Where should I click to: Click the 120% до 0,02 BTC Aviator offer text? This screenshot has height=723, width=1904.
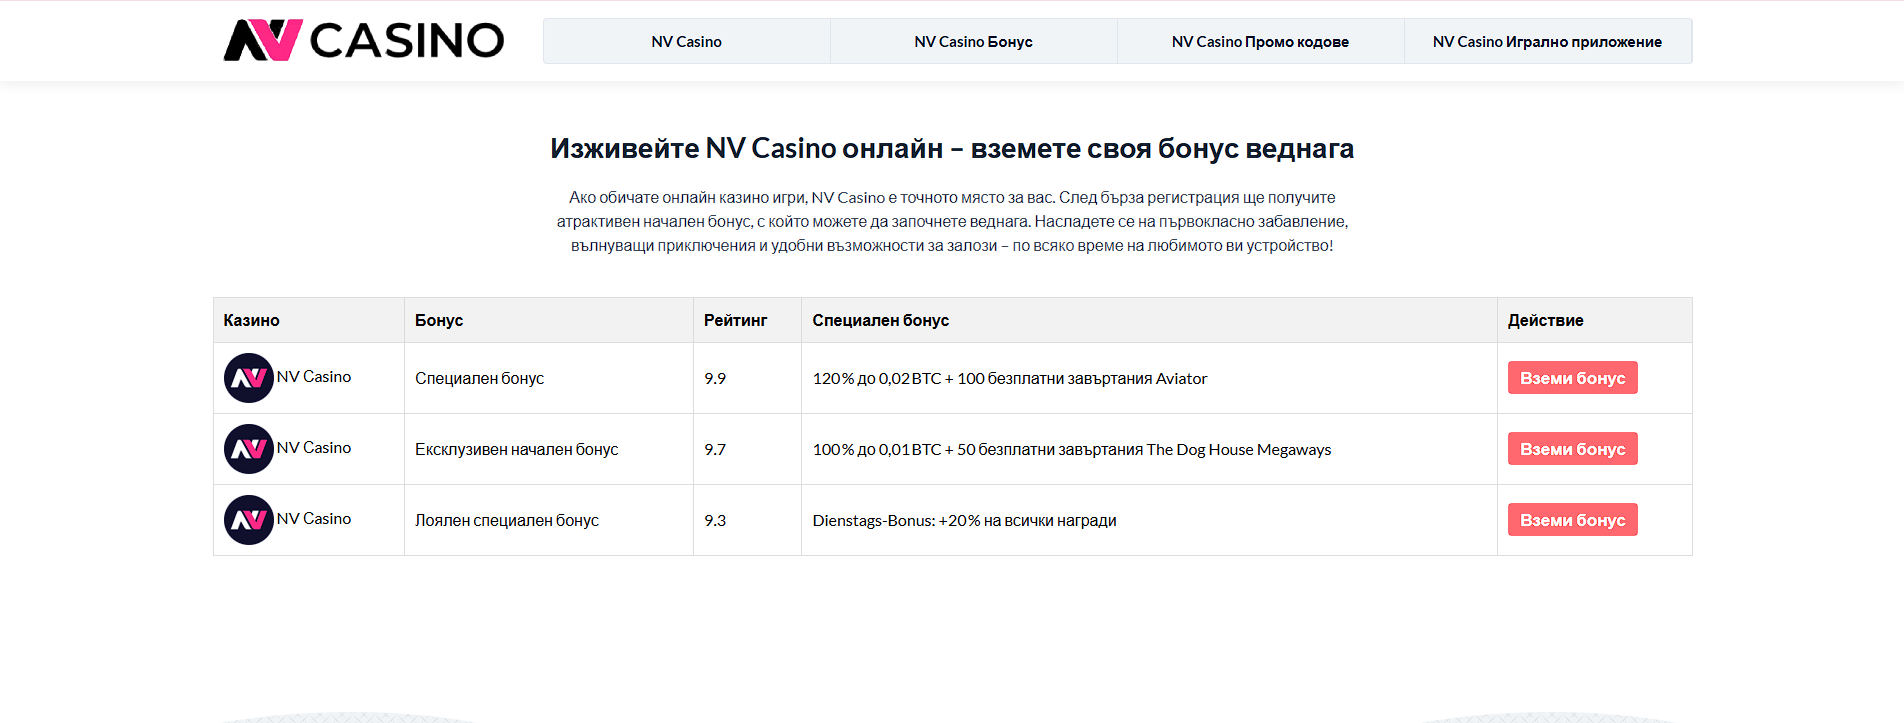(x=1010, y=378)
